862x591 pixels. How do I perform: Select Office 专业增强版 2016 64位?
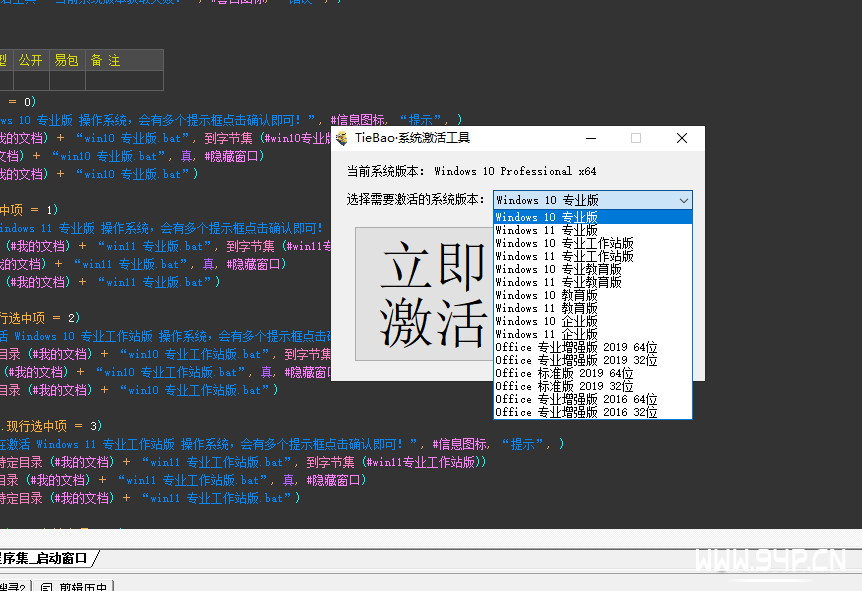pyautogui.click(x=593, y=399)
